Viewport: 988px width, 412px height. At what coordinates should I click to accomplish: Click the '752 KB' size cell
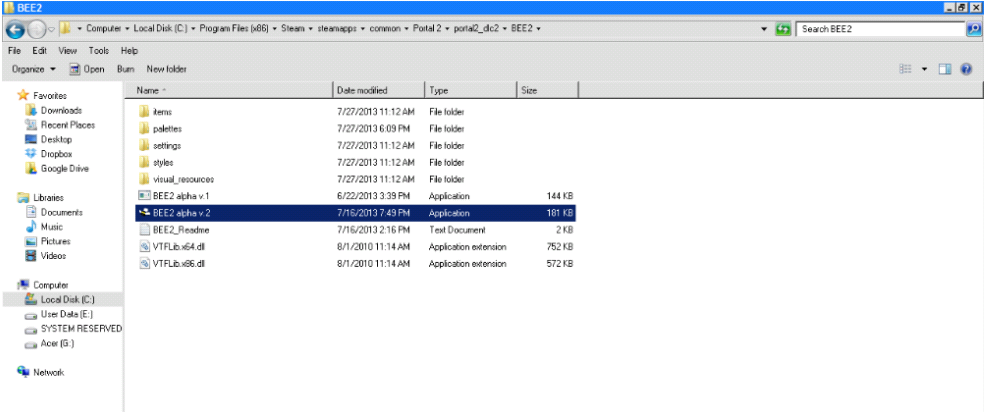point(560,246)
